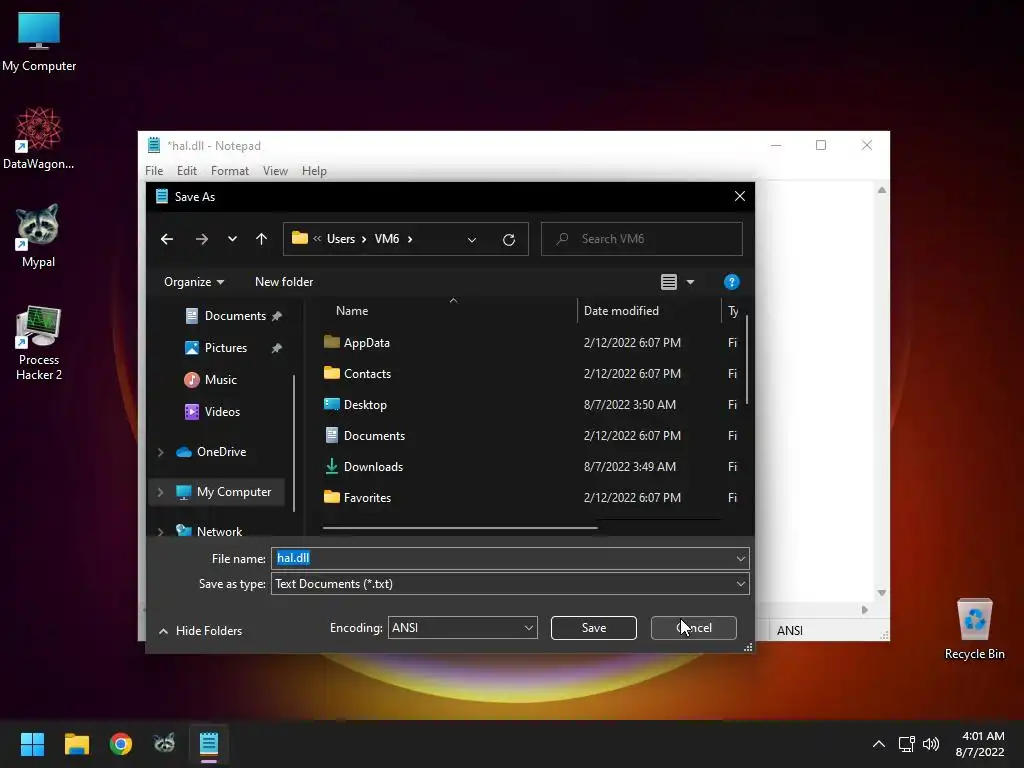
Task: Select Documents in the navigation pane
Action: 233,316
